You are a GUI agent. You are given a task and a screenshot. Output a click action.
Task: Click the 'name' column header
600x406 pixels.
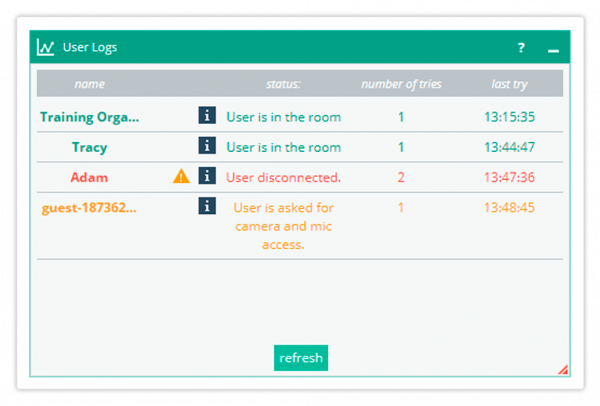(x=90, y=84)
